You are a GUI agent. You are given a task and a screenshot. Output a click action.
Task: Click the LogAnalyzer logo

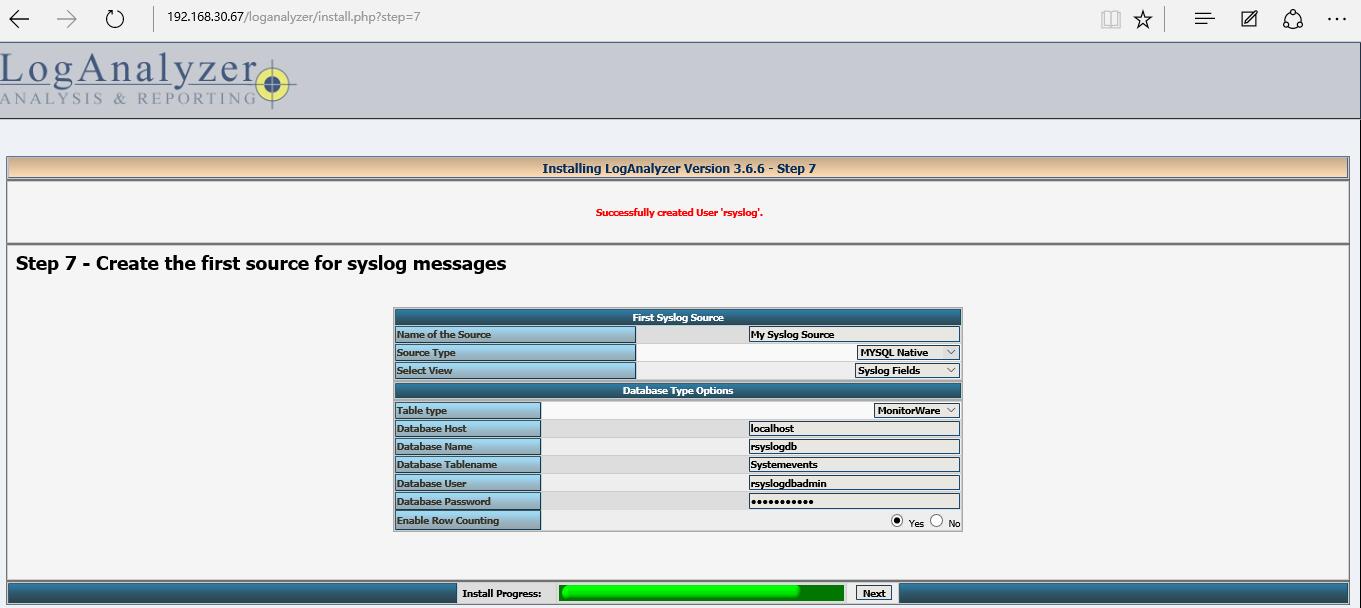(x=148, y=80)
